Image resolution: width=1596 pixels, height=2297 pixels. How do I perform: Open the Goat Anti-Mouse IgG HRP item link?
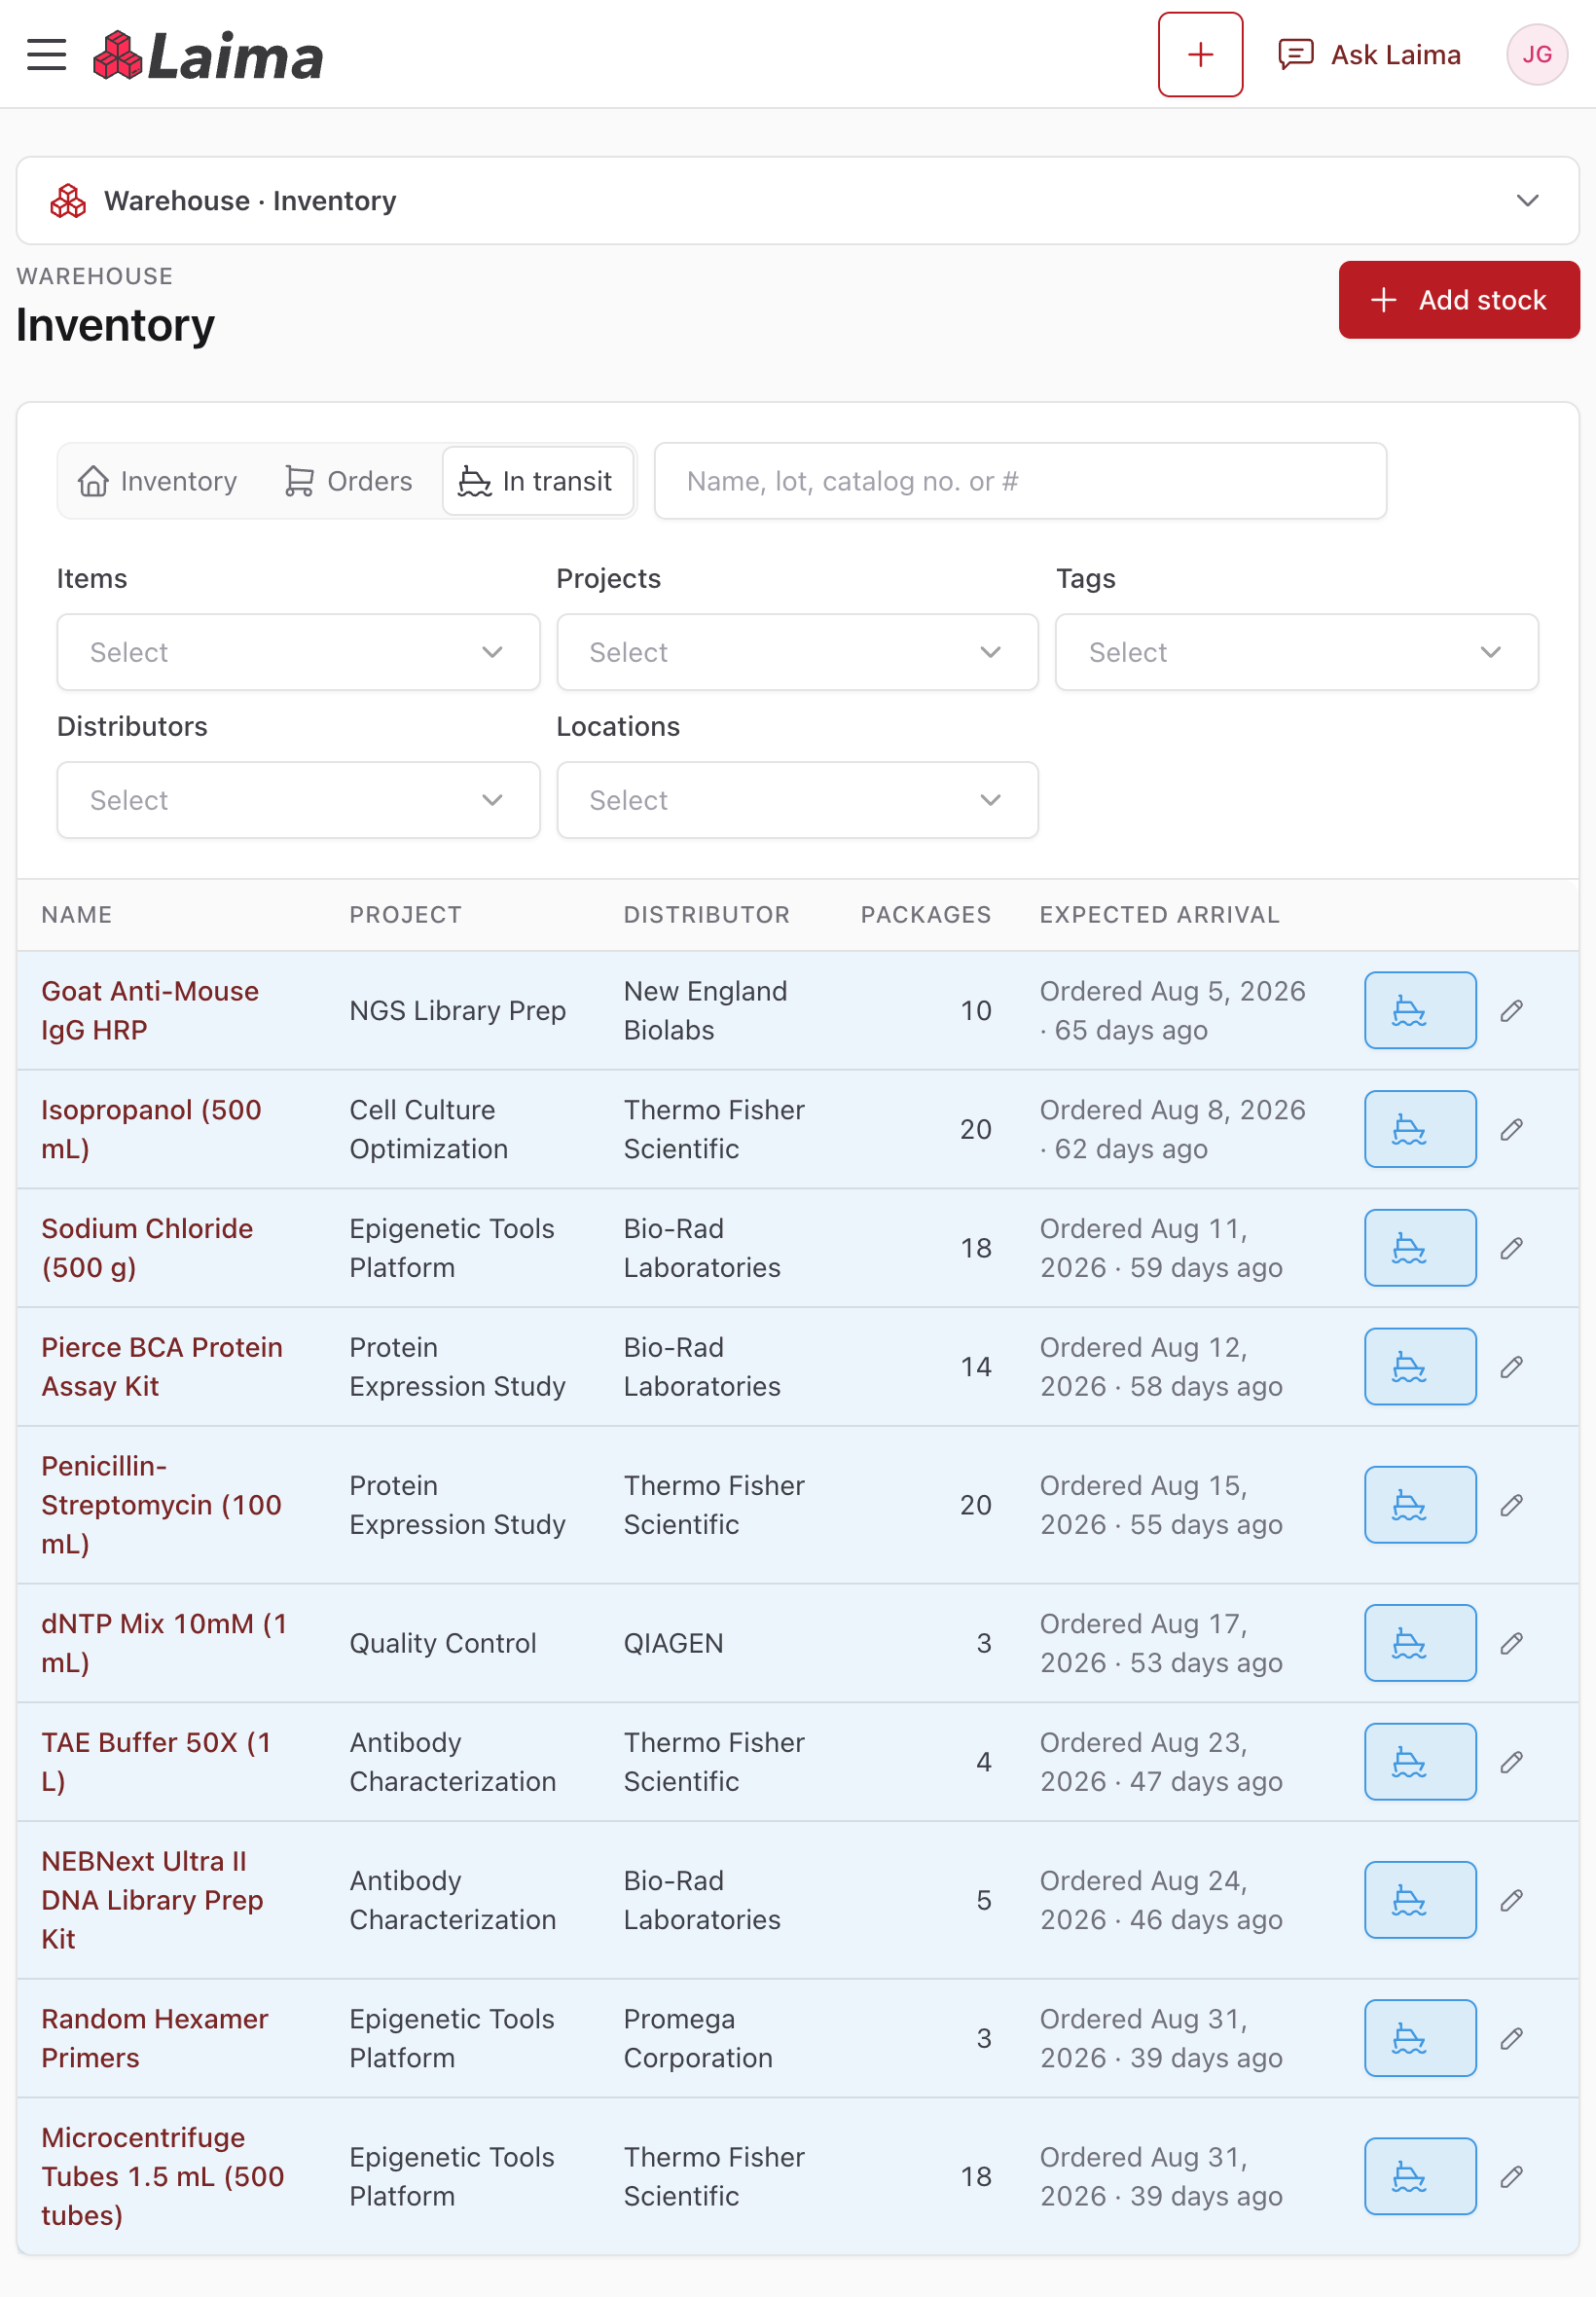coord(150,1010)
